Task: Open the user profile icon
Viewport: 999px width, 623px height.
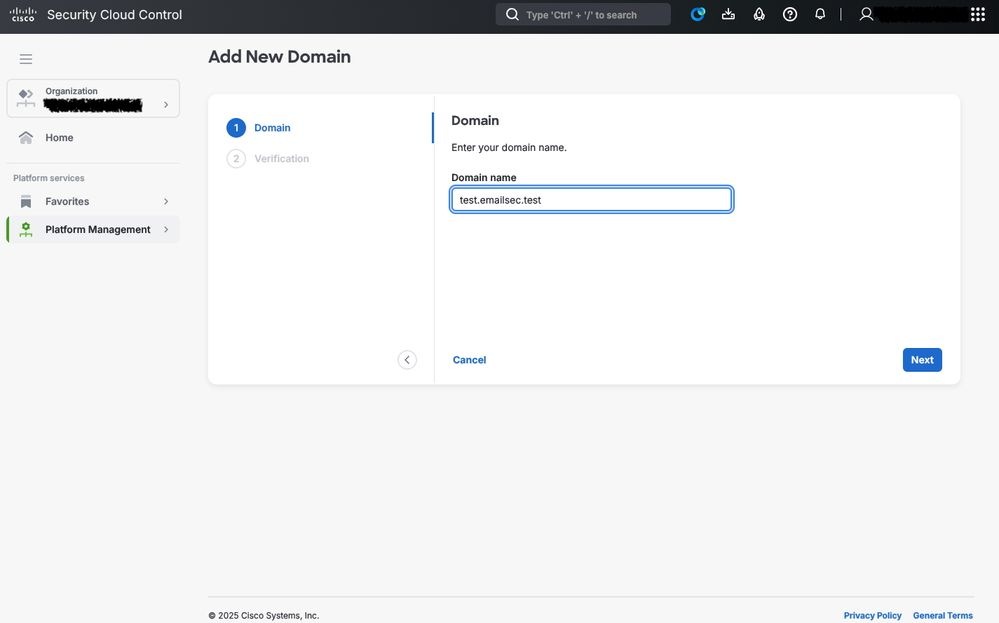Action: 867,14
